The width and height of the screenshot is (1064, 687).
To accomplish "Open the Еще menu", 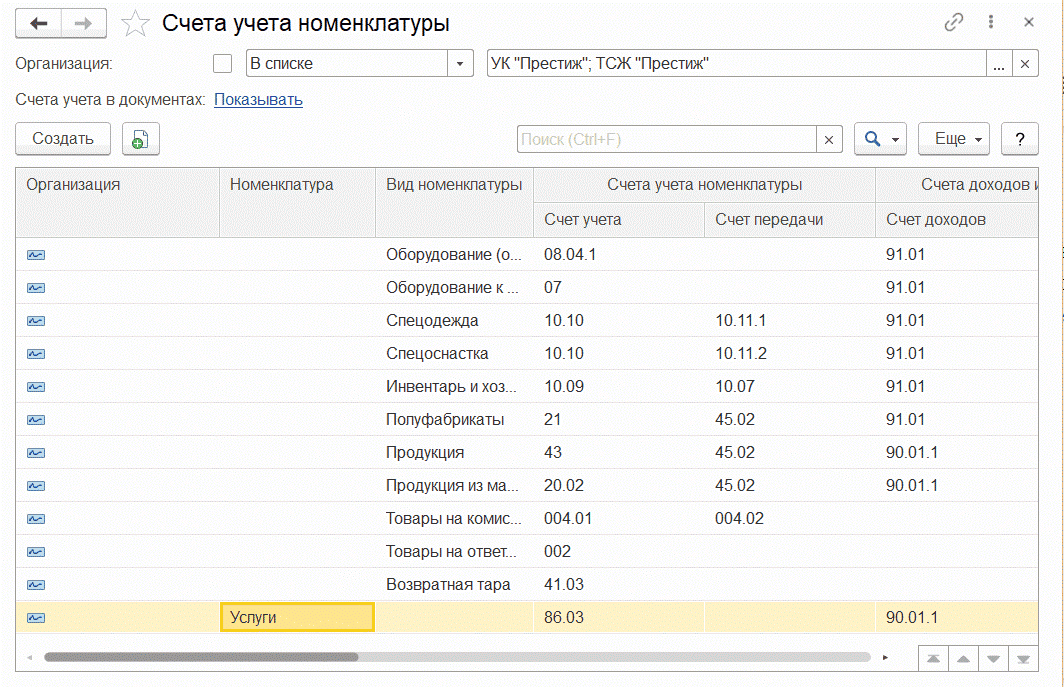I will tap(954, 139).
